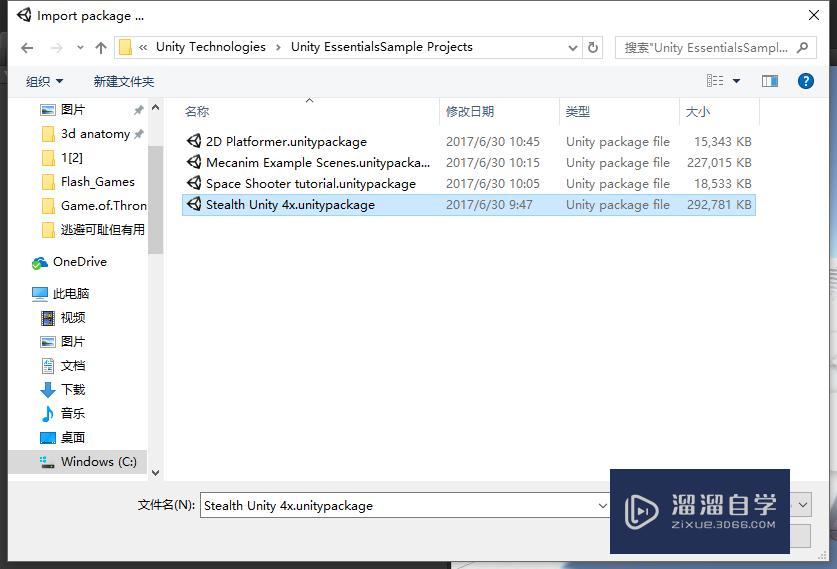Open 桌面 in the sidebar

[73, 438]
